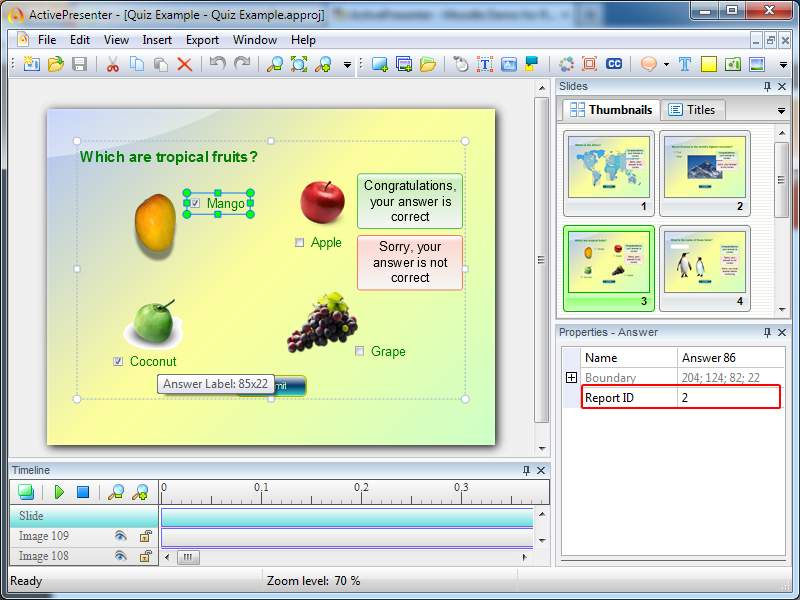800x600 pixels.
Task: Open the toolbar overflow dropdown arrow
Action: 783,66
